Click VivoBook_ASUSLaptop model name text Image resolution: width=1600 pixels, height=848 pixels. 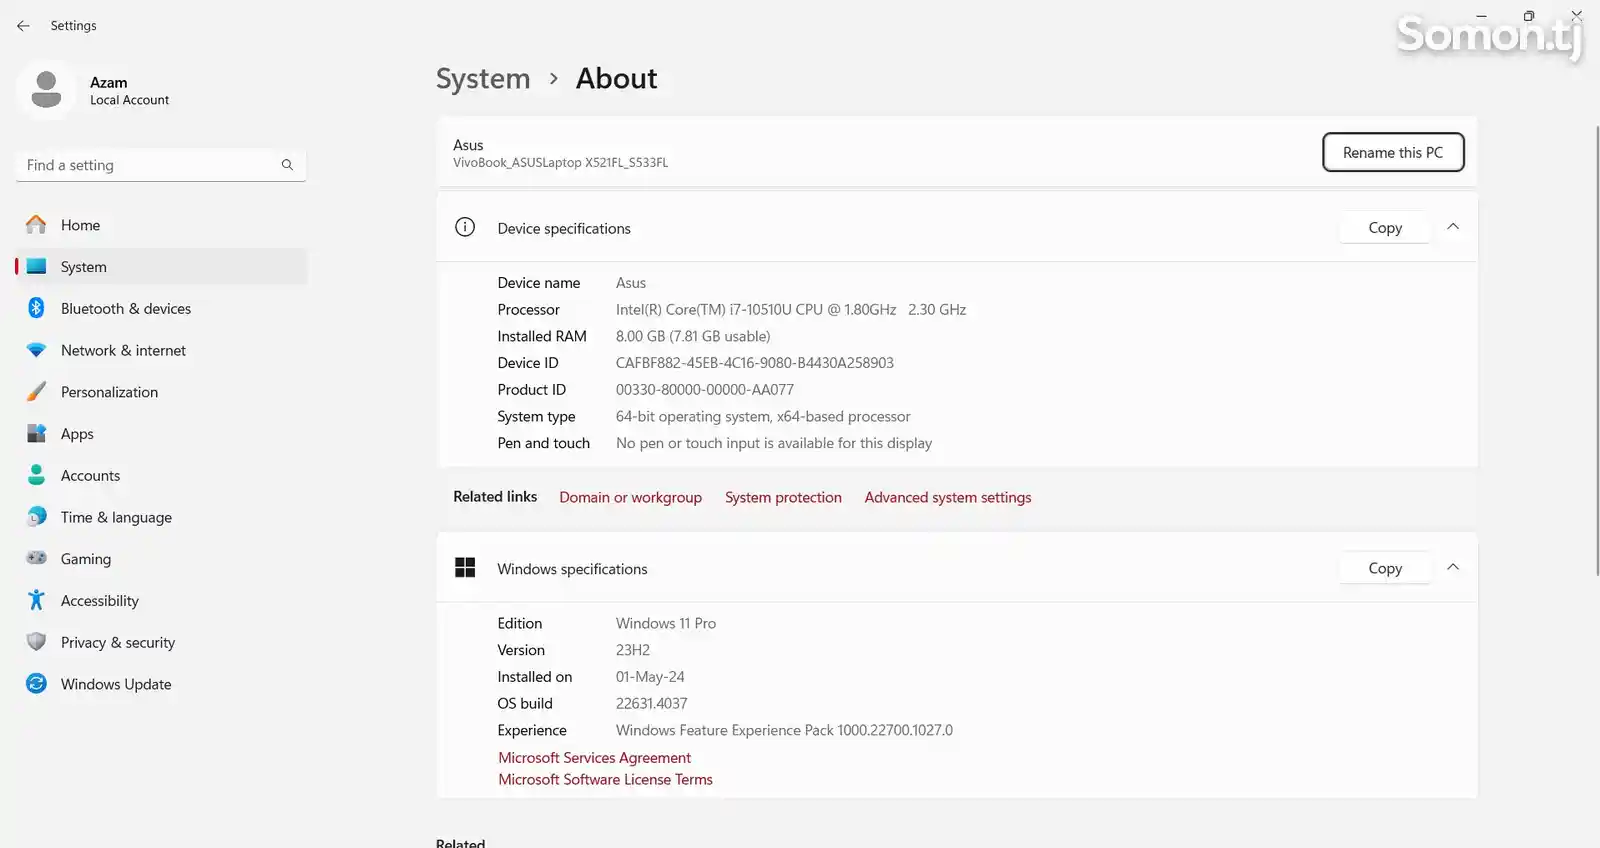click(560, 162)
